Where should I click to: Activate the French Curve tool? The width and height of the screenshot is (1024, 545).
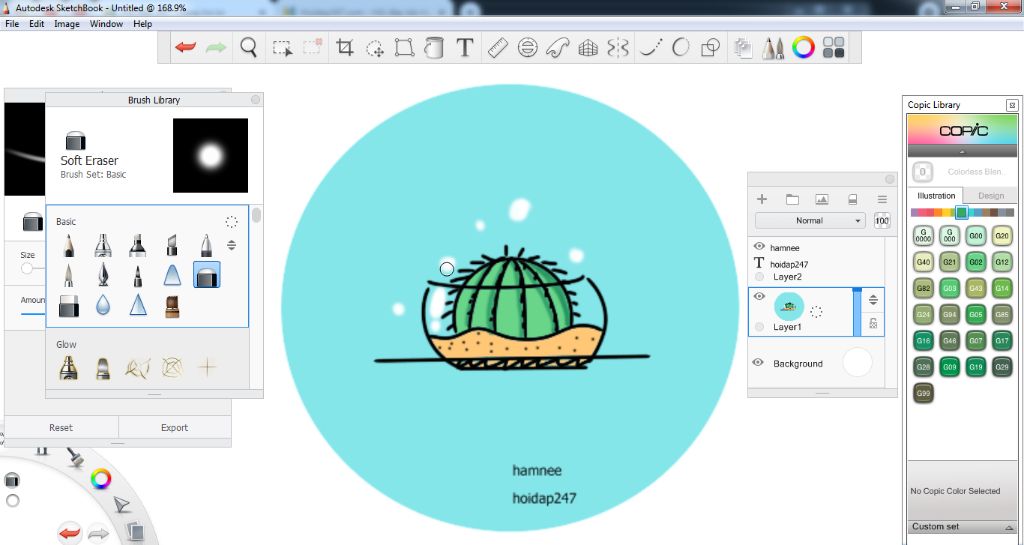pyautogui.click(x=557, y=47)
